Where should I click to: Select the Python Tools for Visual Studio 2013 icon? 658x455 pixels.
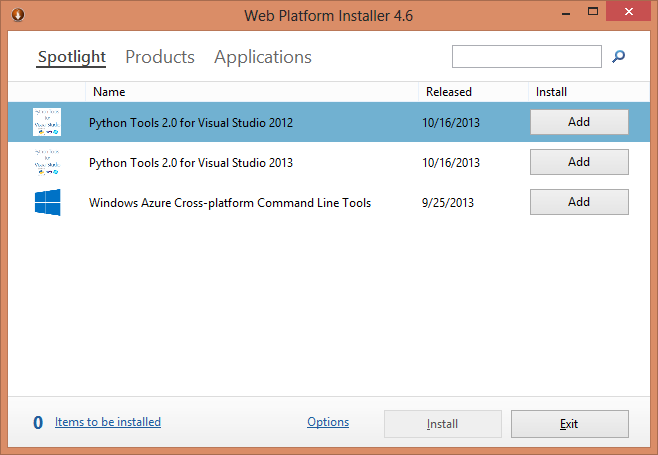[47, 162]
